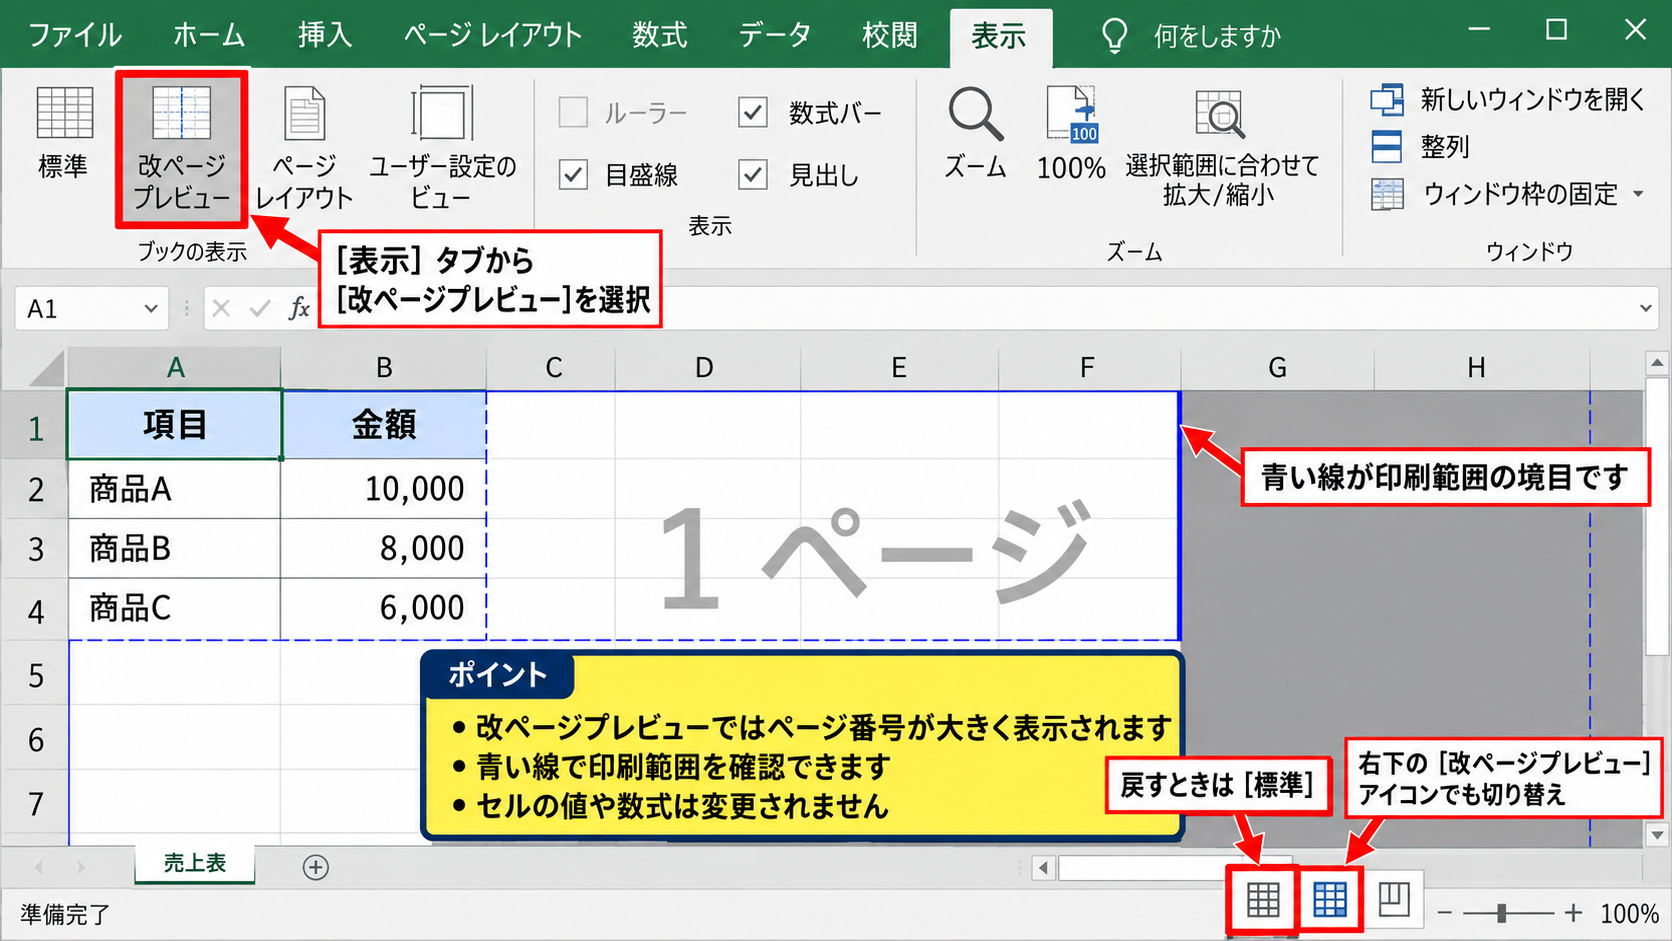
Task: Click 100% zoom level in status bar
Action: click(1629, 913)
